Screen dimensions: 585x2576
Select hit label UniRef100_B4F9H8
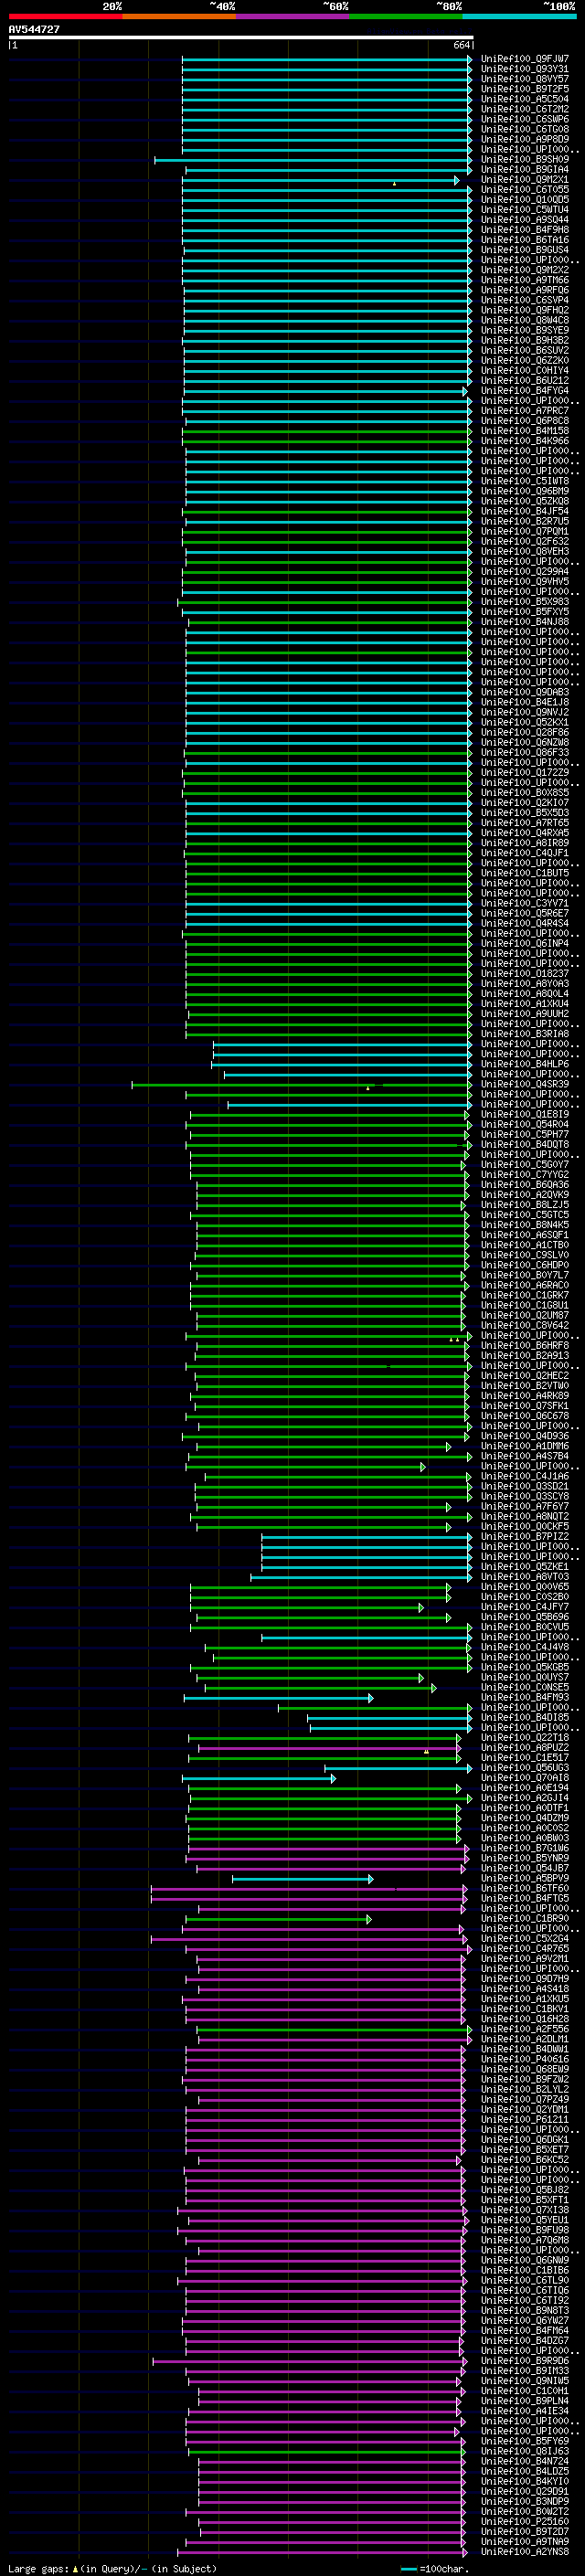[x=524, y=230]
